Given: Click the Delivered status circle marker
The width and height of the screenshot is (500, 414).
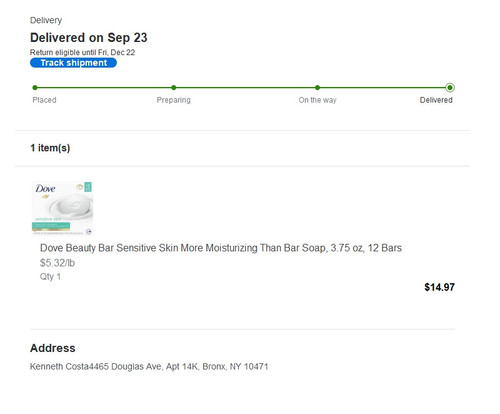Looking at the screenshot, I should tap(450, 88).
